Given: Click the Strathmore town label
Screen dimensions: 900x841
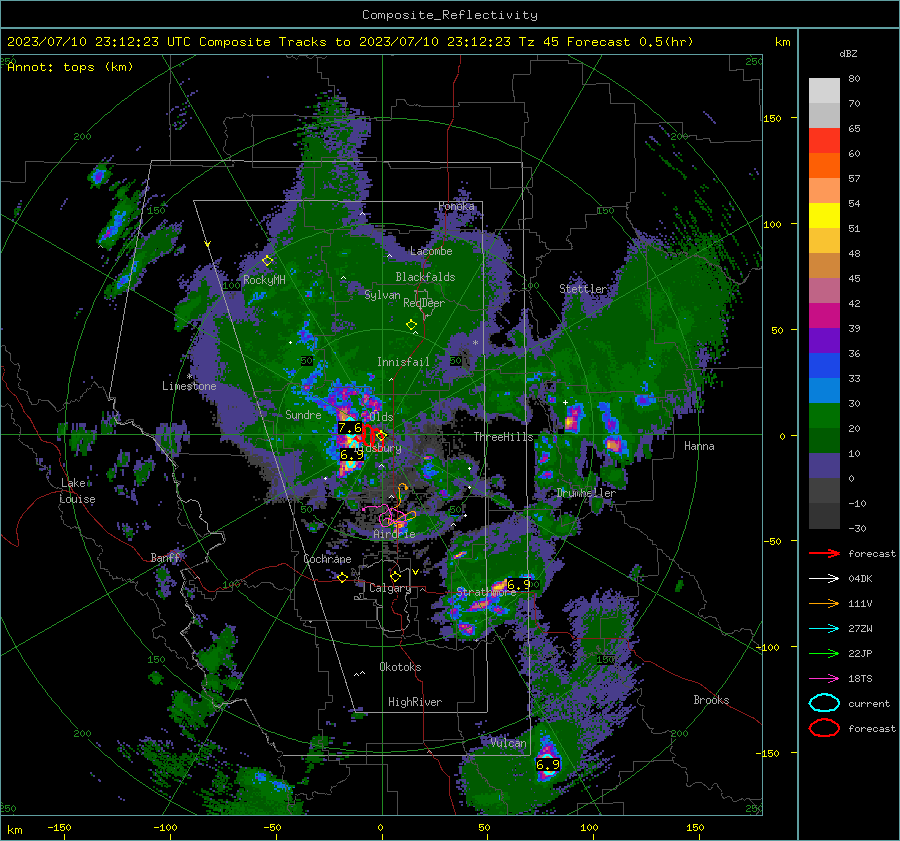Looking at the screenshot, I should click(x=486, y=592).
